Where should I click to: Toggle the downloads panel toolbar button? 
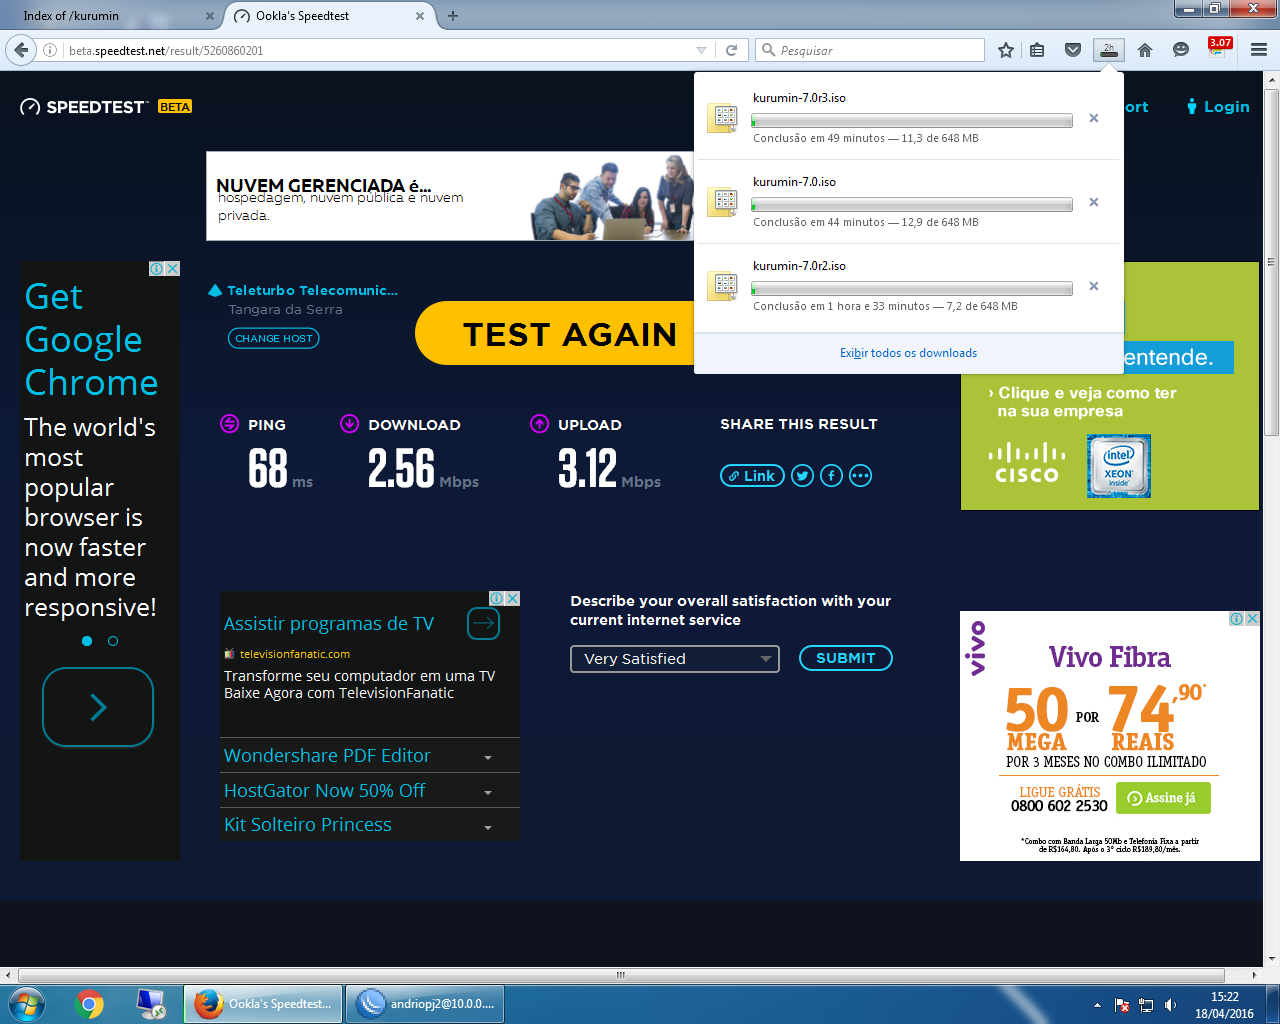[1108, 50]
